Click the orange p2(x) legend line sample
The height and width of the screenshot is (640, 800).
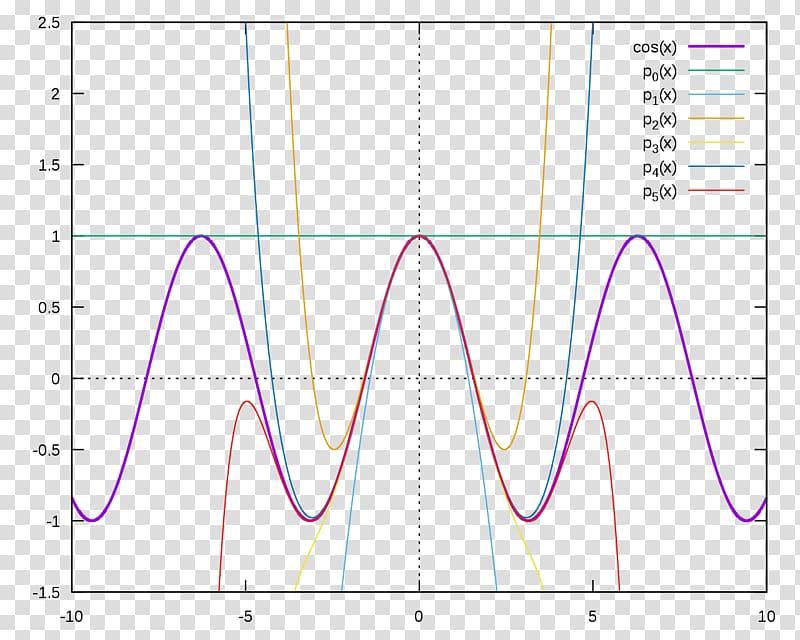[716, 118]
